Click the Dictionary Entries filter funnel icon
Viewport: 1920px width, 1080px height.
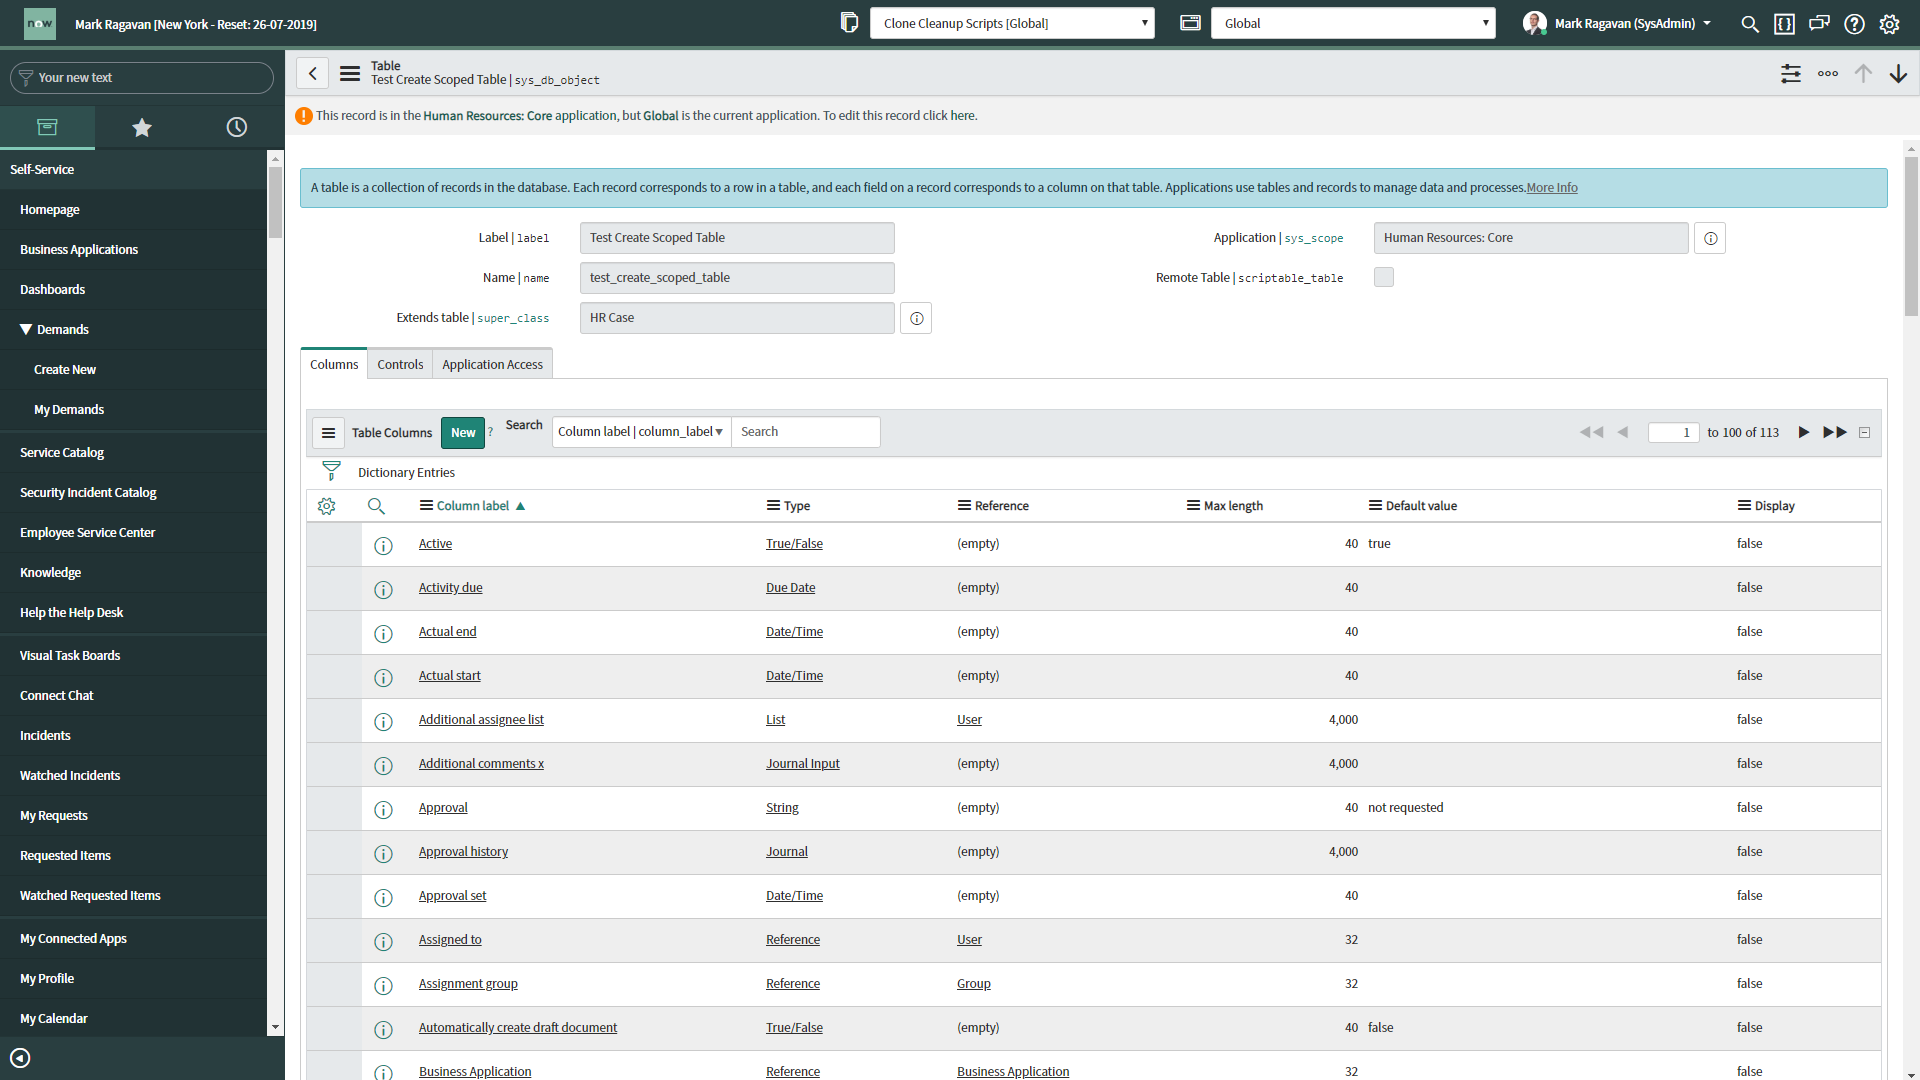(332, 471)
